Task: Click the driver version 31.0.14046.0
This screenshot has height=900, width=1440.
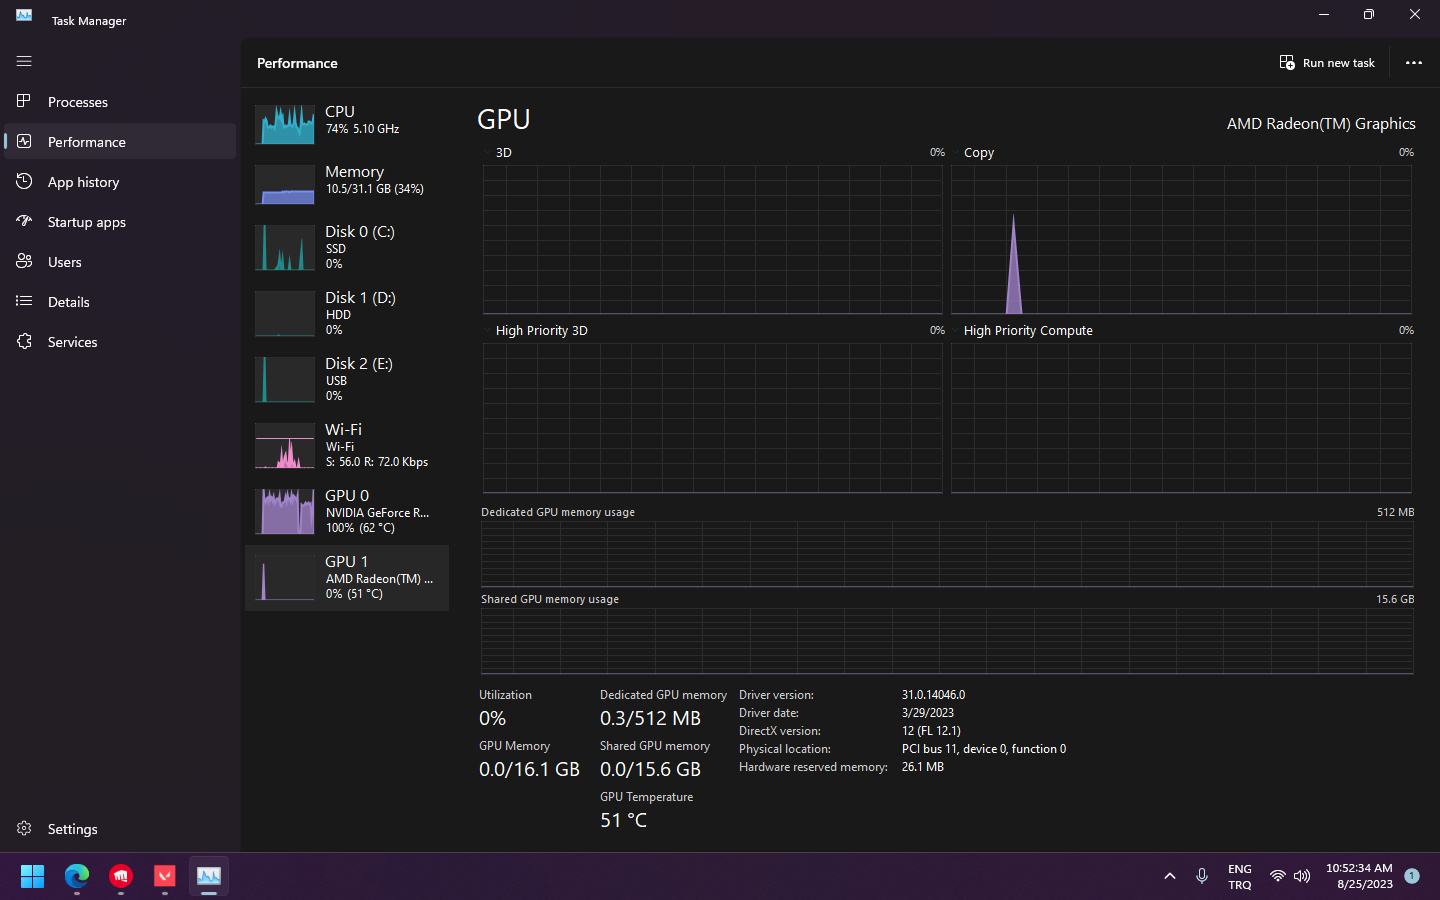Action: coord(934,695)
